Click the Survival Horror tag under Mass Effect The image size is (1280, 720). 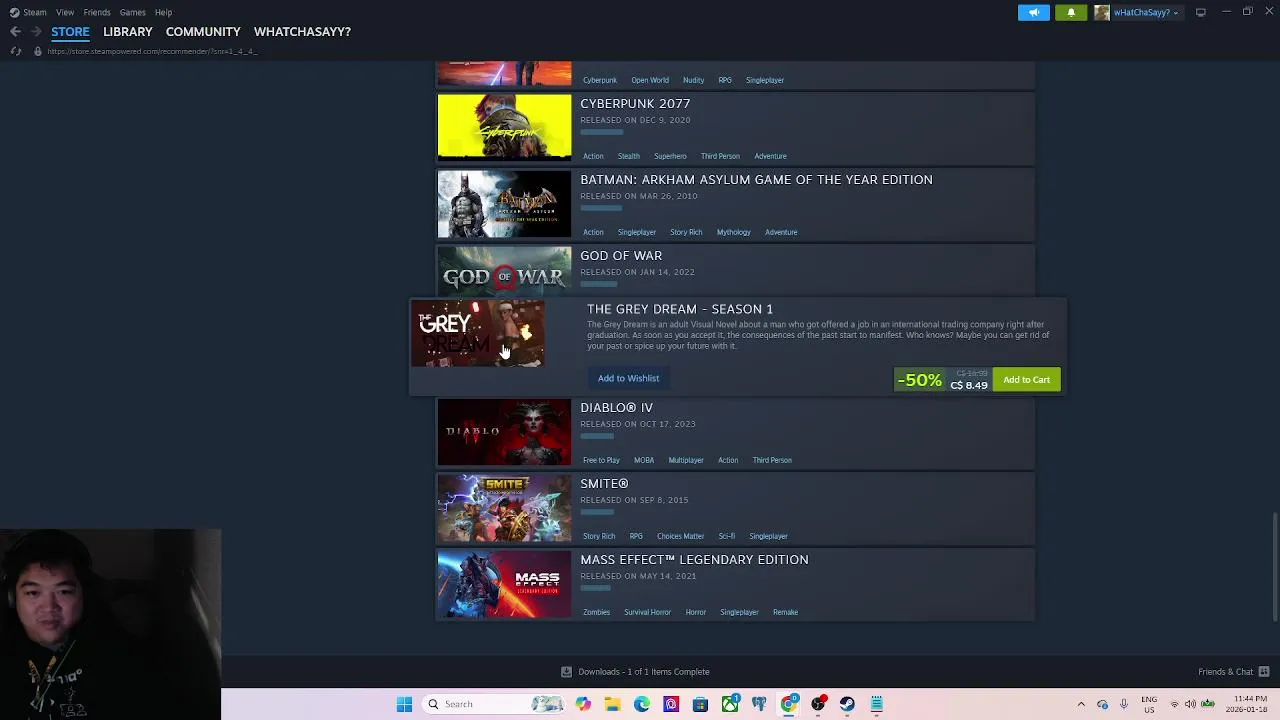coord(647,612)
